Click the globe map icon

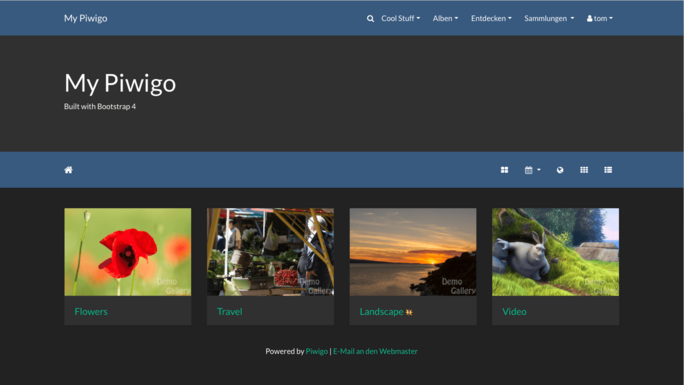click(560, 170)
